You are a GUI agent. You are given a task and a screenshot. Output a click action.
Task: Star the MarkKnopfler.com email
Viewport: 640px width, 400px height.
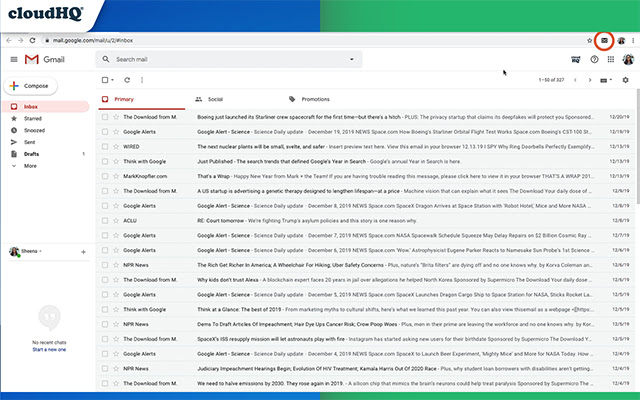coord(116,176)
